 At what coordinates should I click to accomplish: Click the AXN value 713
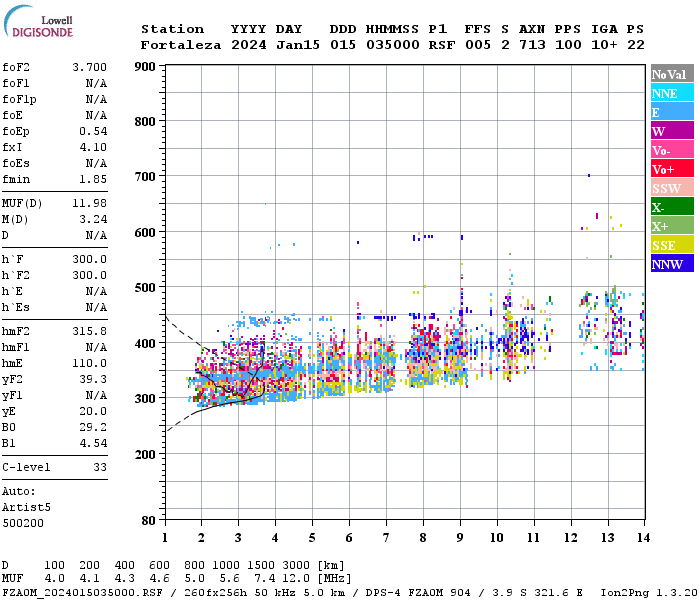(x=532, y=45)
